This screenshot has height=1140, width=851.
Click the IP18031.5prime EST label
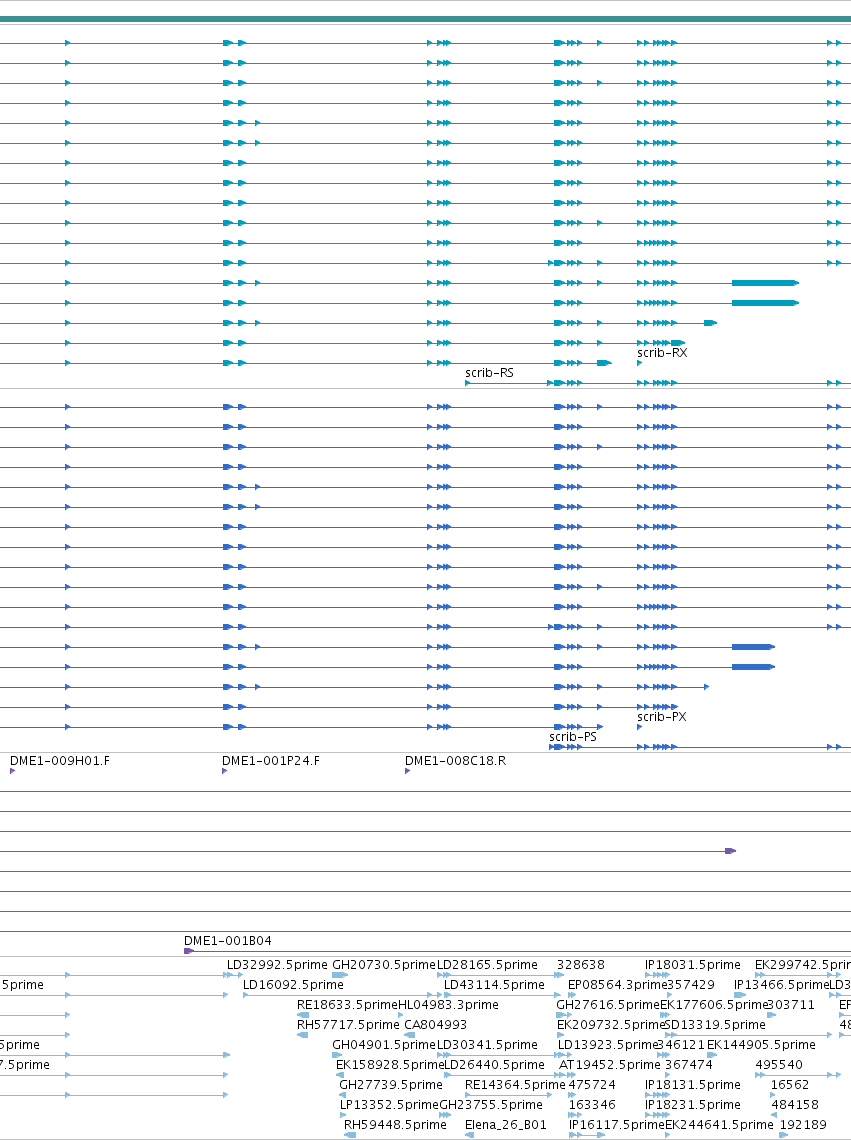(692, 965)
